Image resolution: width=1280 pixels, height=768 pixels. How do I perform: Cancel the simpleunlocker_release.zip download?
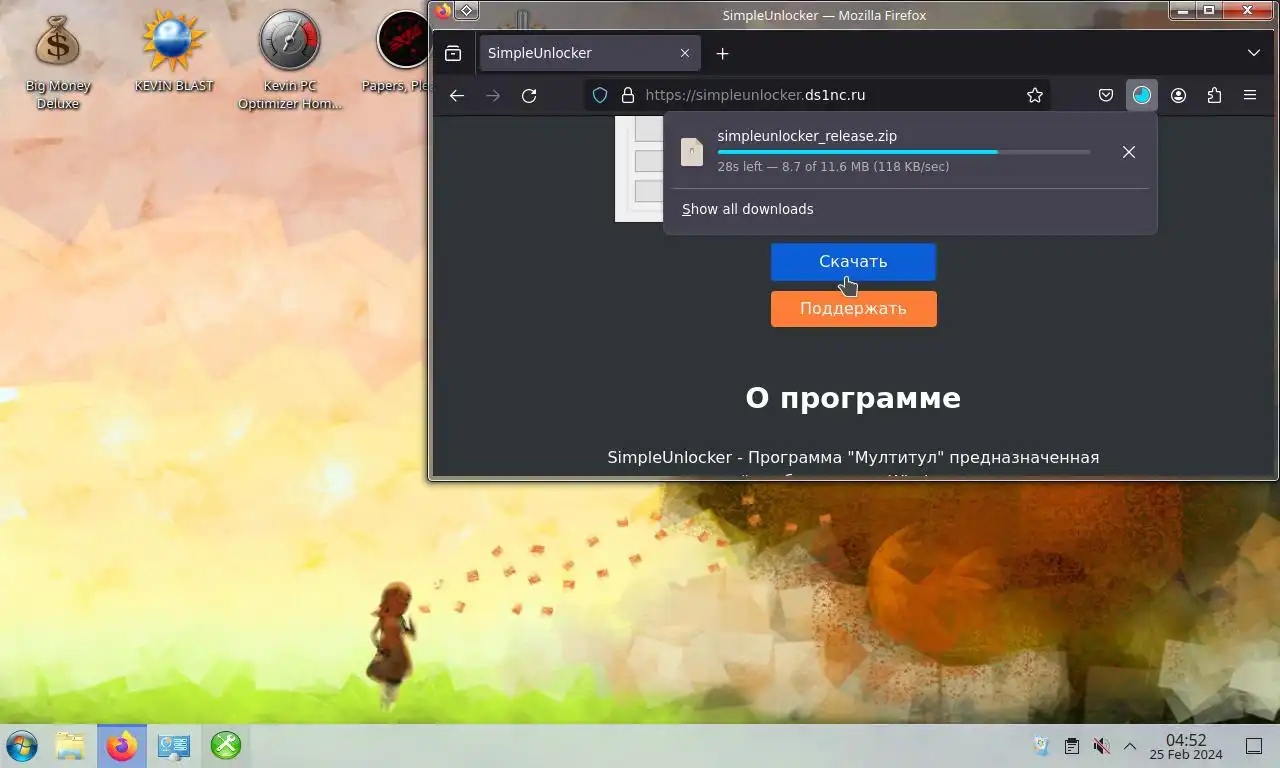1129,152
